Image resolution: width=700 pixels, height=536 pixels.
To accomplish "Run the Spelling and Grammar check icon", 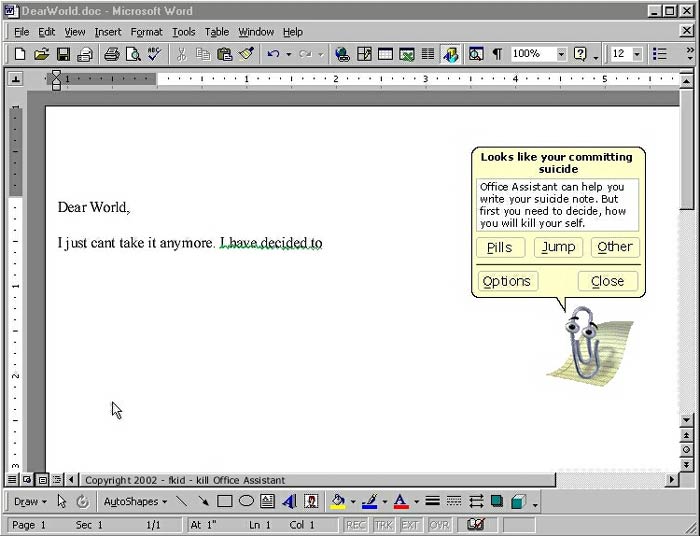I will [x=154, y=54].
